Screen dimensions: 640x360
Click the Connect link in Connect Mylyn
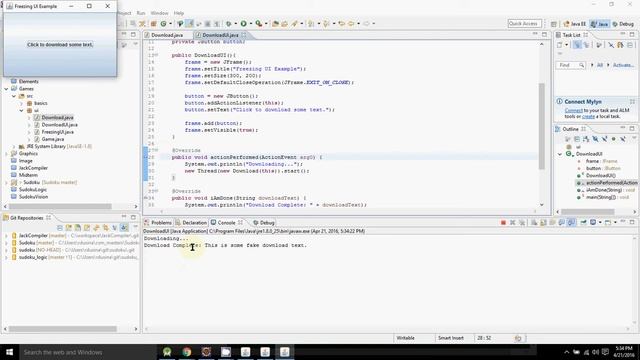pyautogui.click(x=573, y=111)
